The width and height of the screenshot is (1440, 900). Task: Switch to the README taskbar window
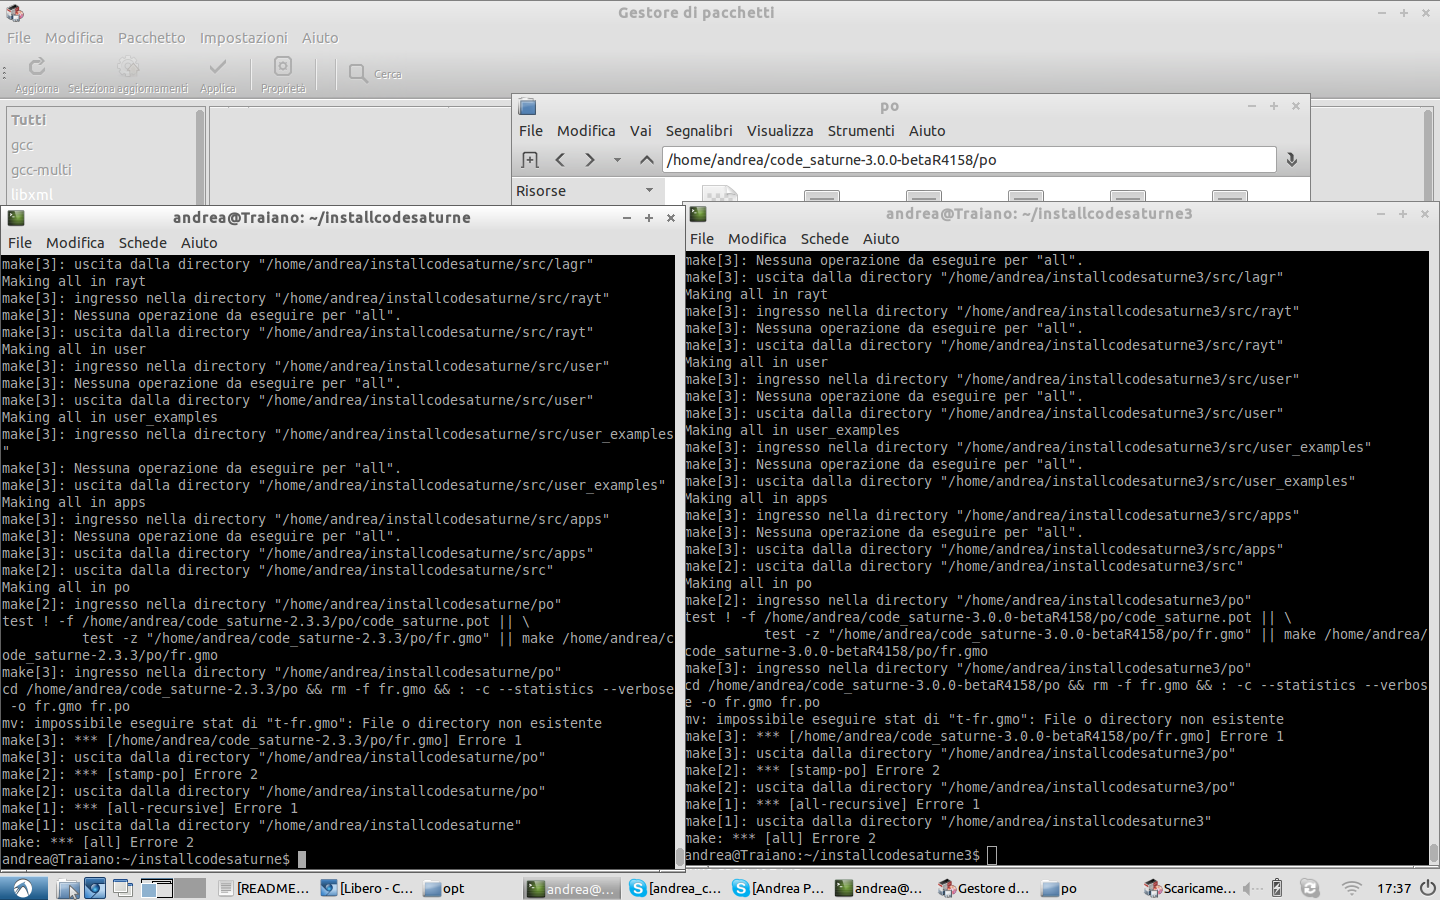click(x=264, y=888)
